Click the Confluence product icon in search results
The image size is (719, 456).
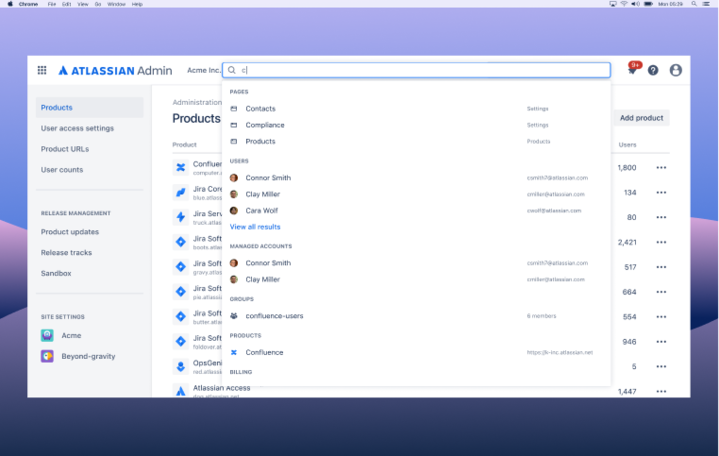(x=234, y=352)
